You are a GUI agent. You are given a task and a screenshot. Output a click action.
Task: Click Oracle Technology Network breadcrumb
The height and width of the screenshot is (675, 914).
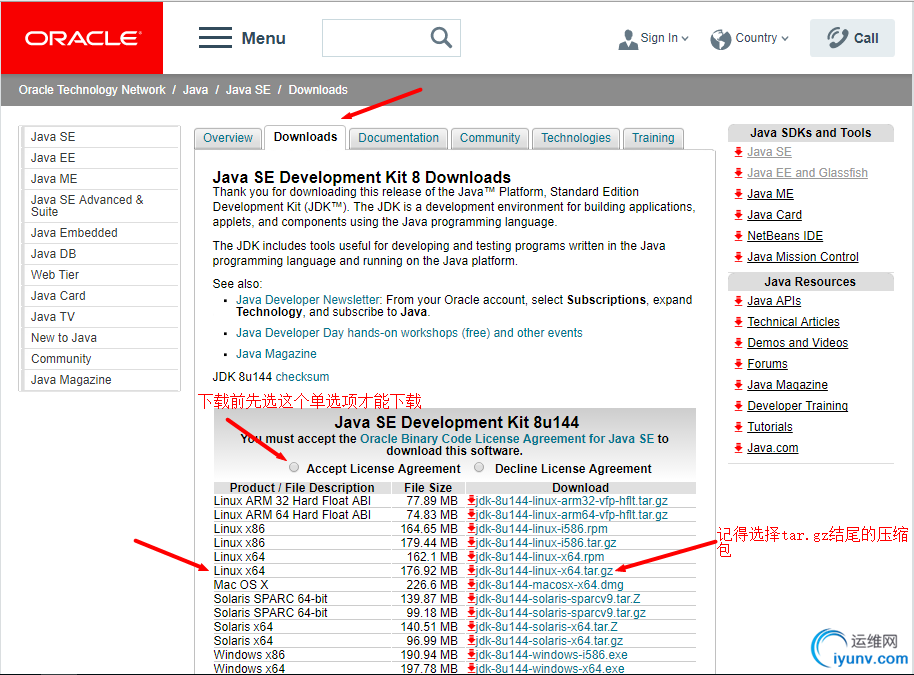click(x=92, y=90)
